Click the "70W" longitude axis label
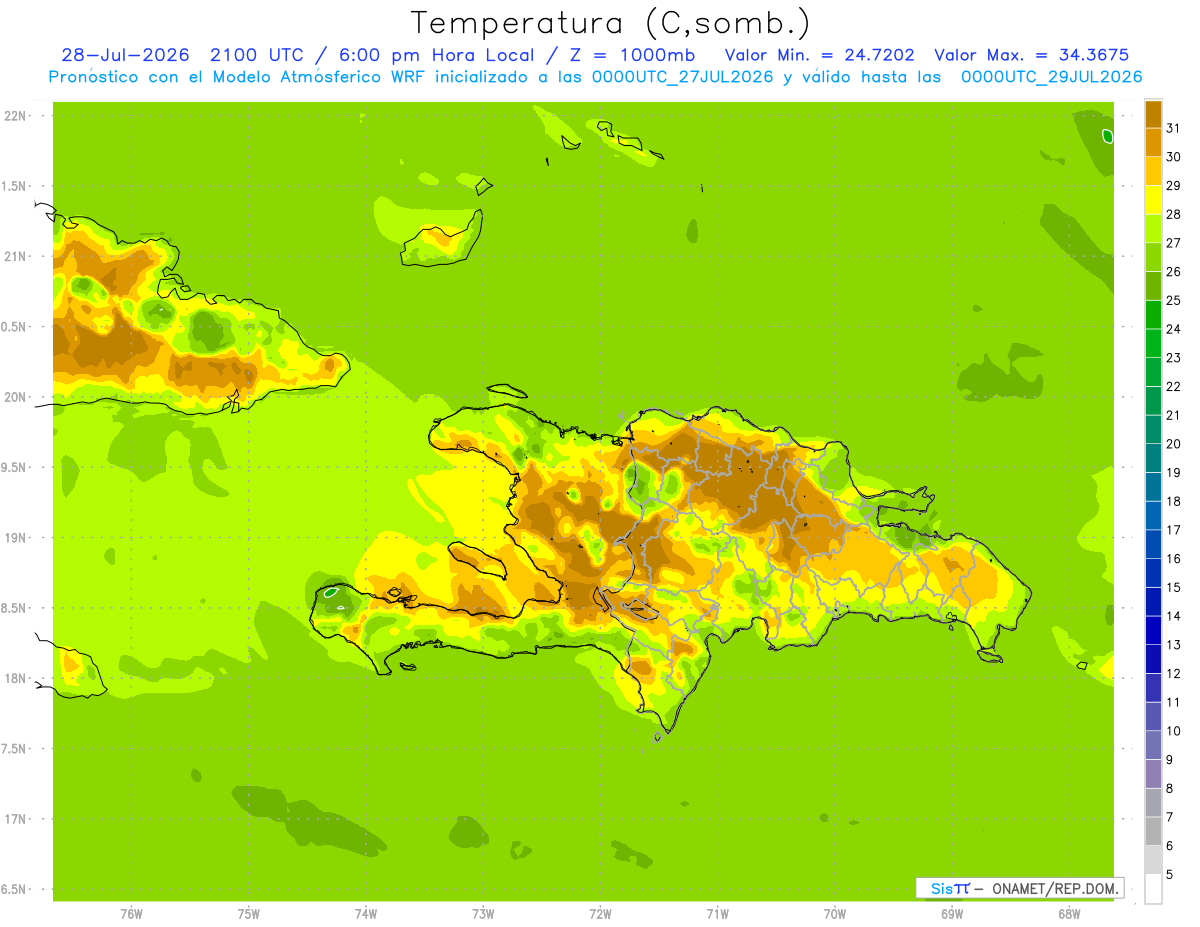The image size is (1200, 927). pyautogui.click(x=835, y=914)
